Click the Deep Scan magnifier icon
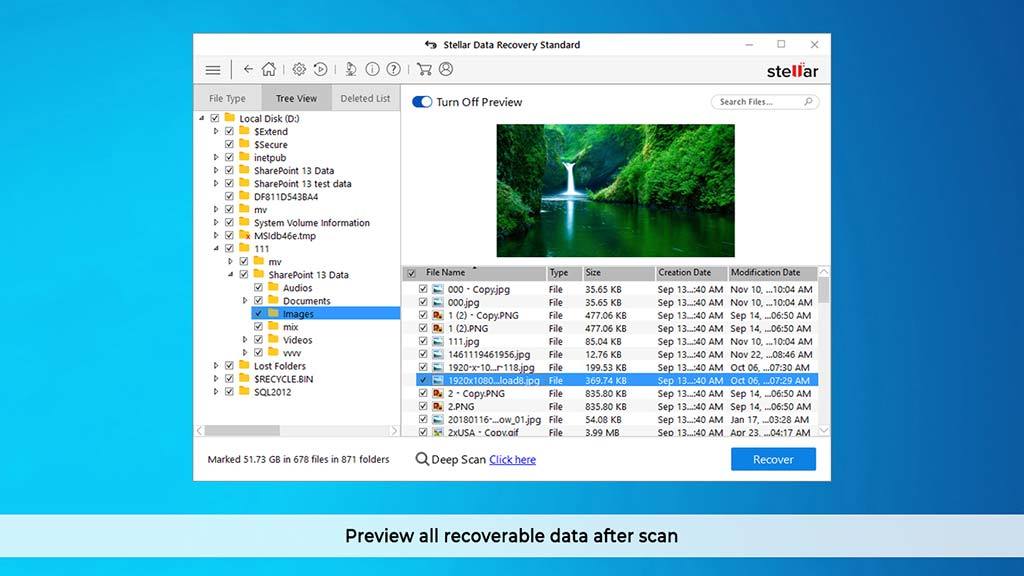The image size is (1024, 576). click(x=422, y=459)
